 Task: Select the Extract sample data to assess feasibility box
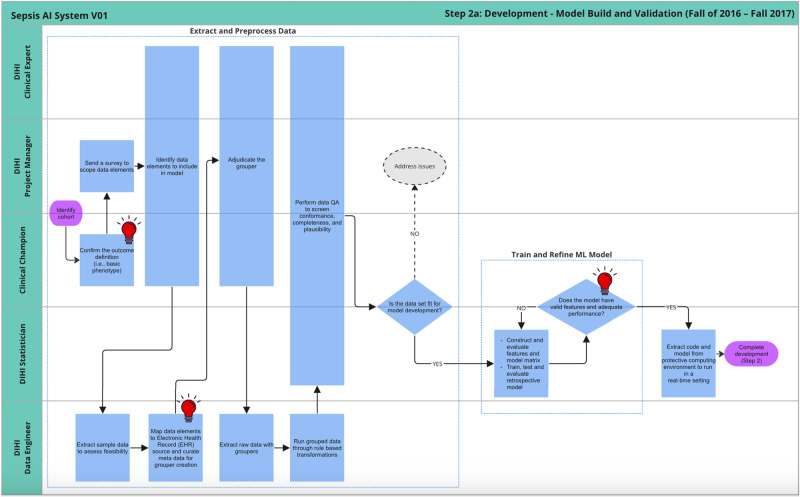point(103,445)
